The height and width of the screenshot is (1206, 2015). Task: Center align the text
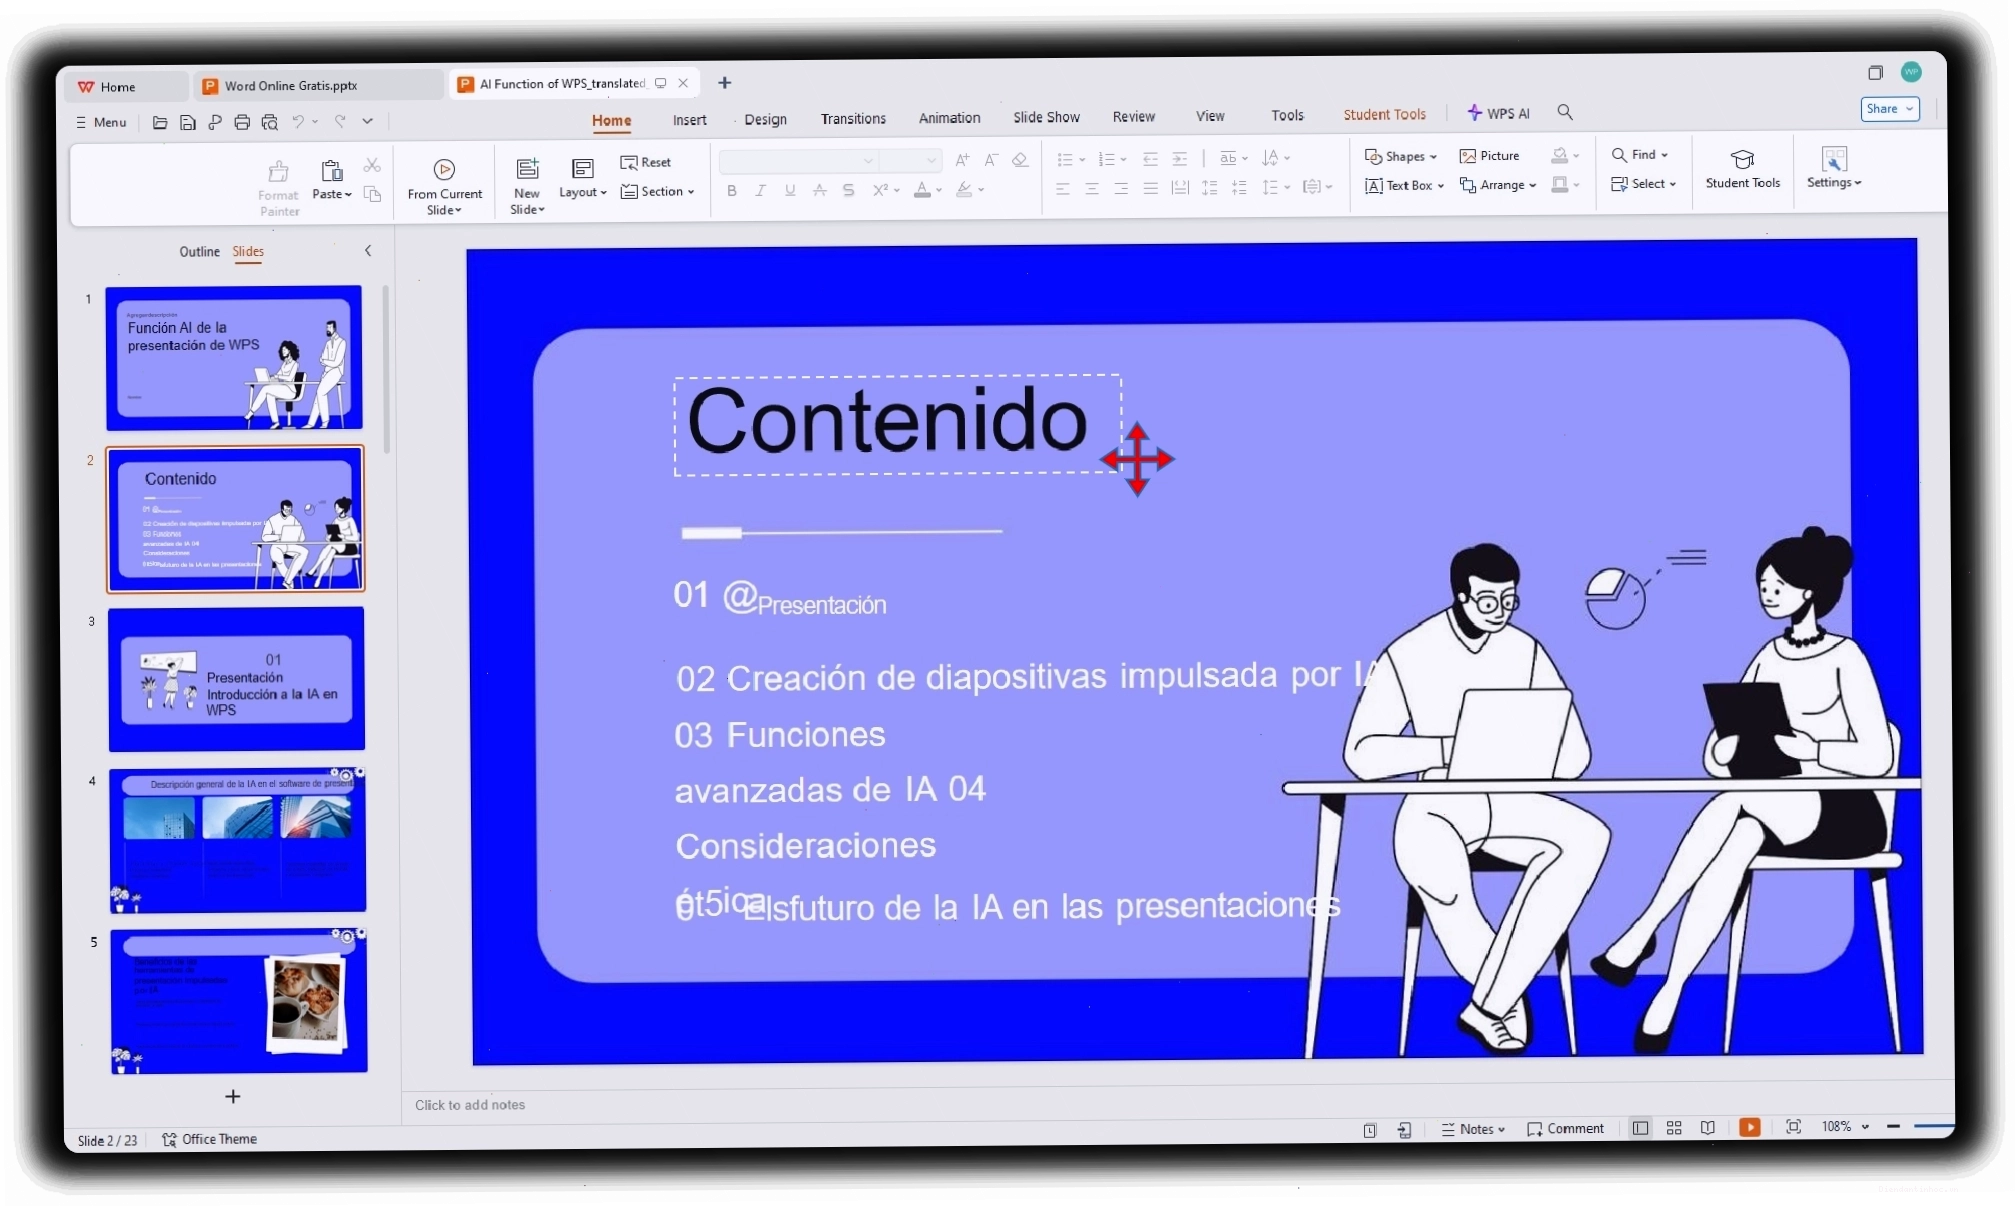[x=1092, y=188]
